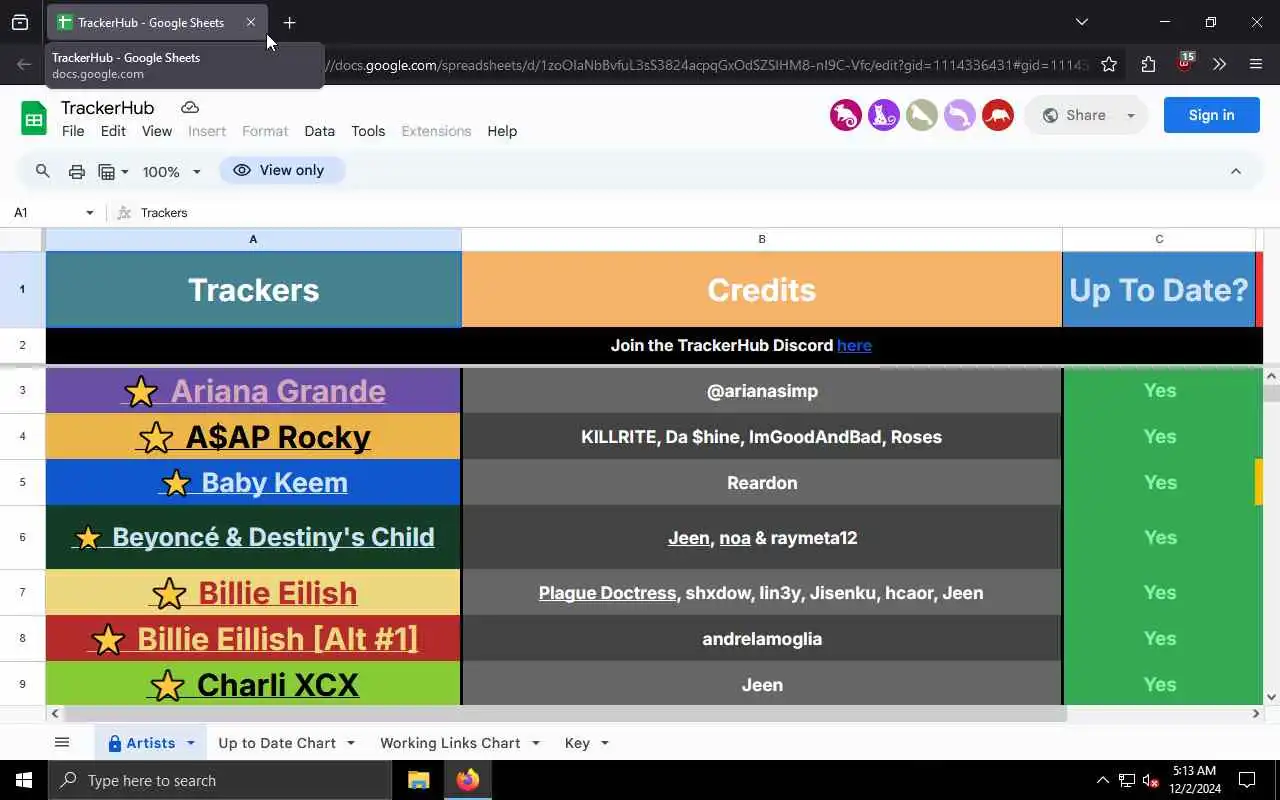Click the red anonymous viewer avatar

[x=998, y=115]
